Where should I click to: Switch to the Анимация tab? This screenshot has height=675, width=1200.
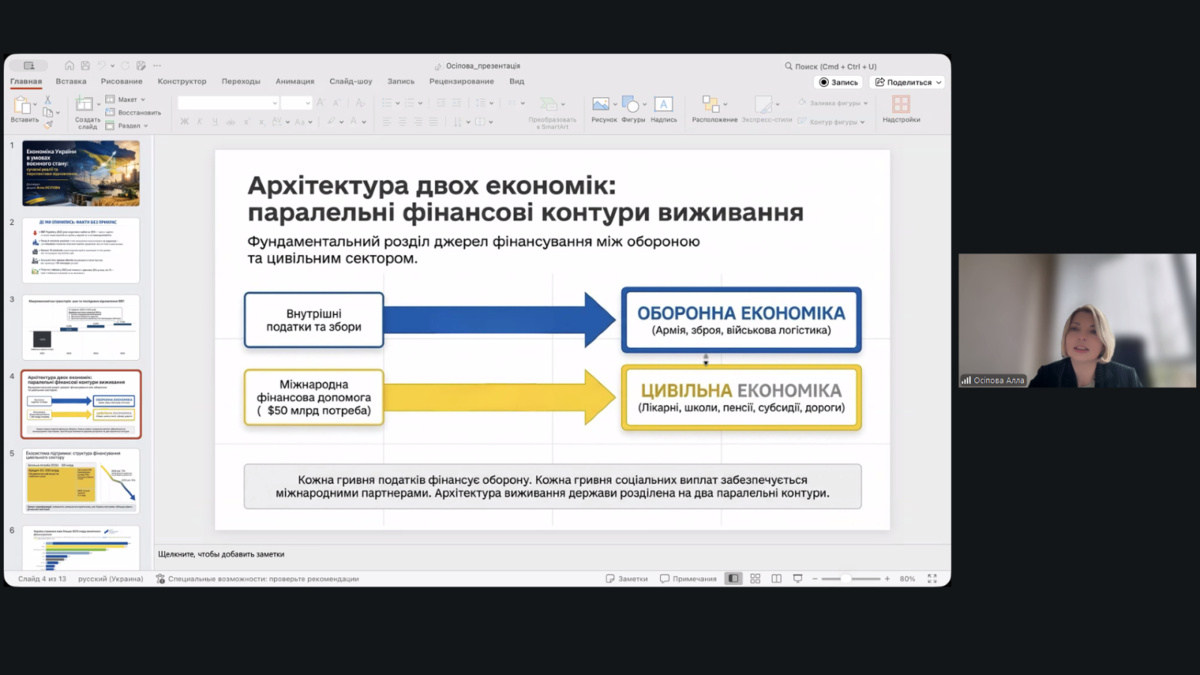pos(295,82)
